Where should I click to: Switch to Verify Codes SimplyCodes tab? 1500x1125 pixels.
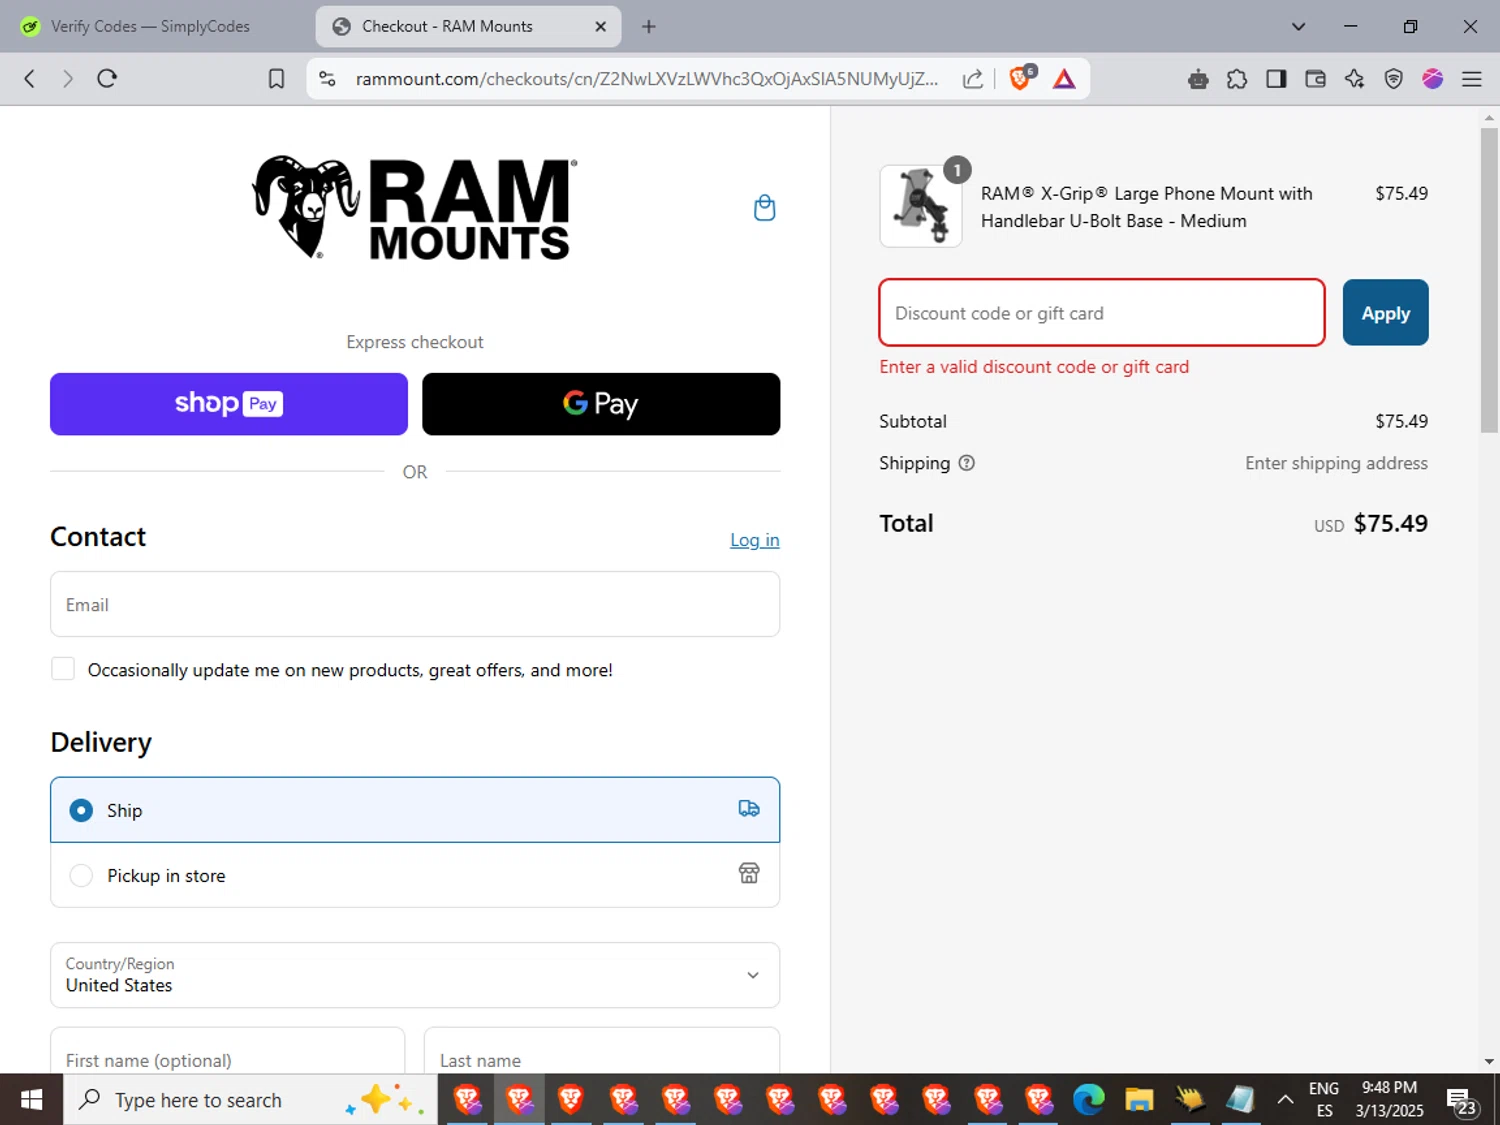coord(150,27)
